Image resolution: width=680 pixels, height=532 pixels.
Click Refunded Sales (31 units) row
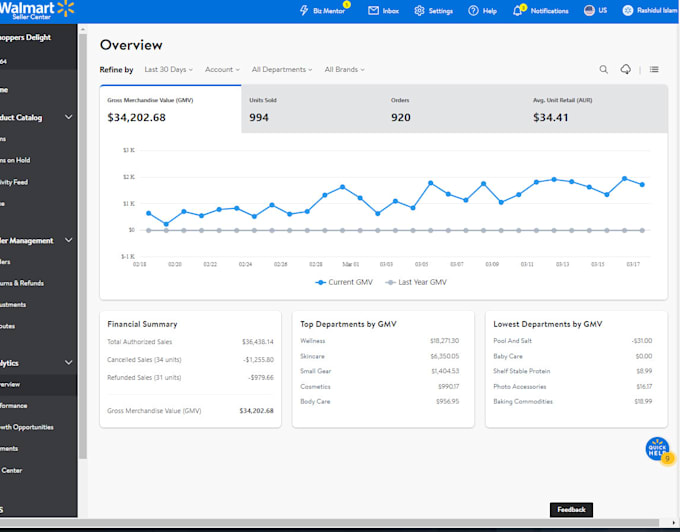point(190,378)
